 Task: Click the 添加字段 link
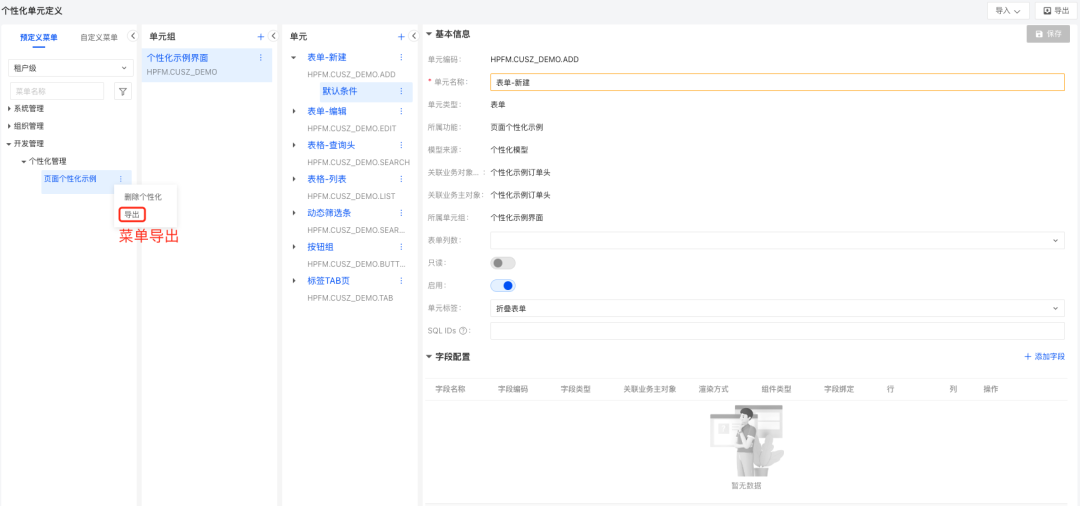pos(1044,357)
